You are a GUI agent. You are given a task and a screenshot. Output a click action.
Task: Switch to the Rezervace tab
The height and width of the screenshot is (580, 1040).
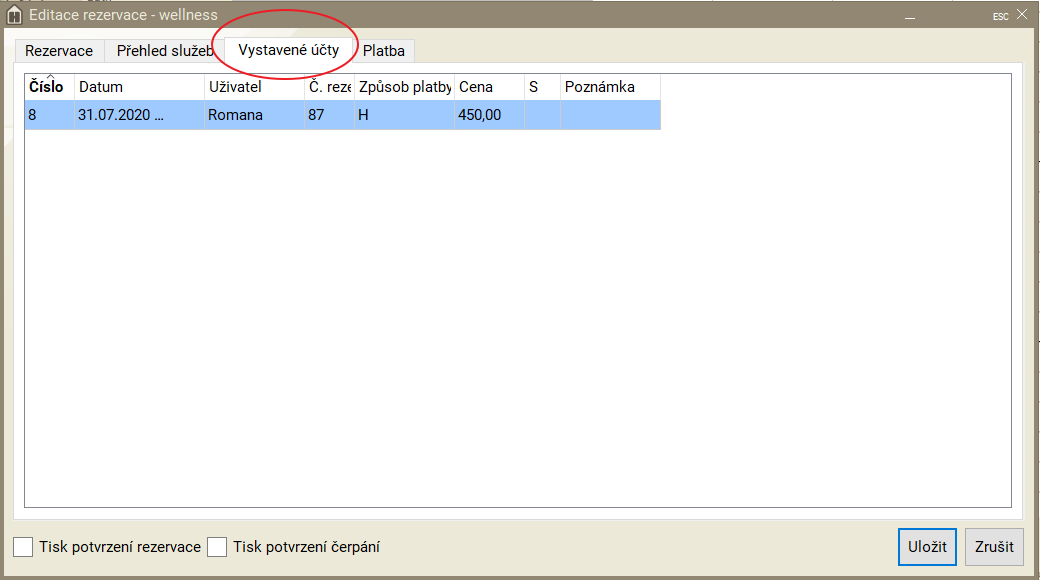(59, 51)
